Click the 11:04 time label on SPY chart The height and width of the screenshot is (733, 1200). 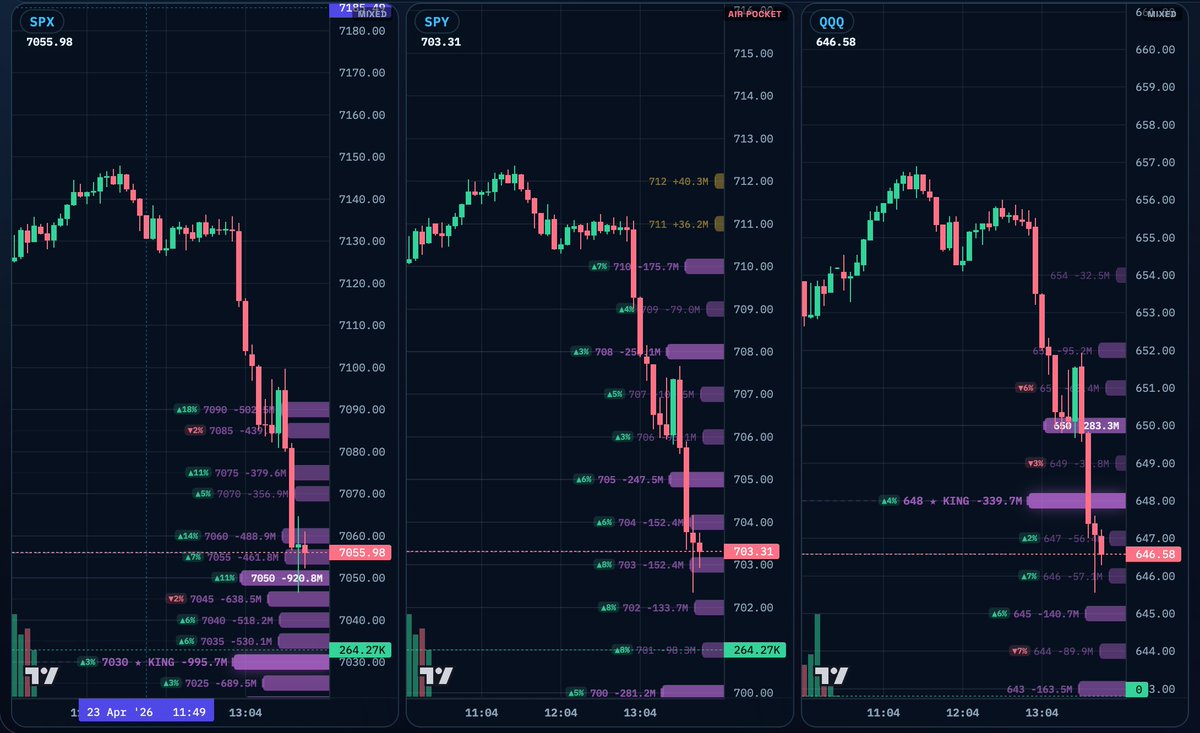coord(482,713)
